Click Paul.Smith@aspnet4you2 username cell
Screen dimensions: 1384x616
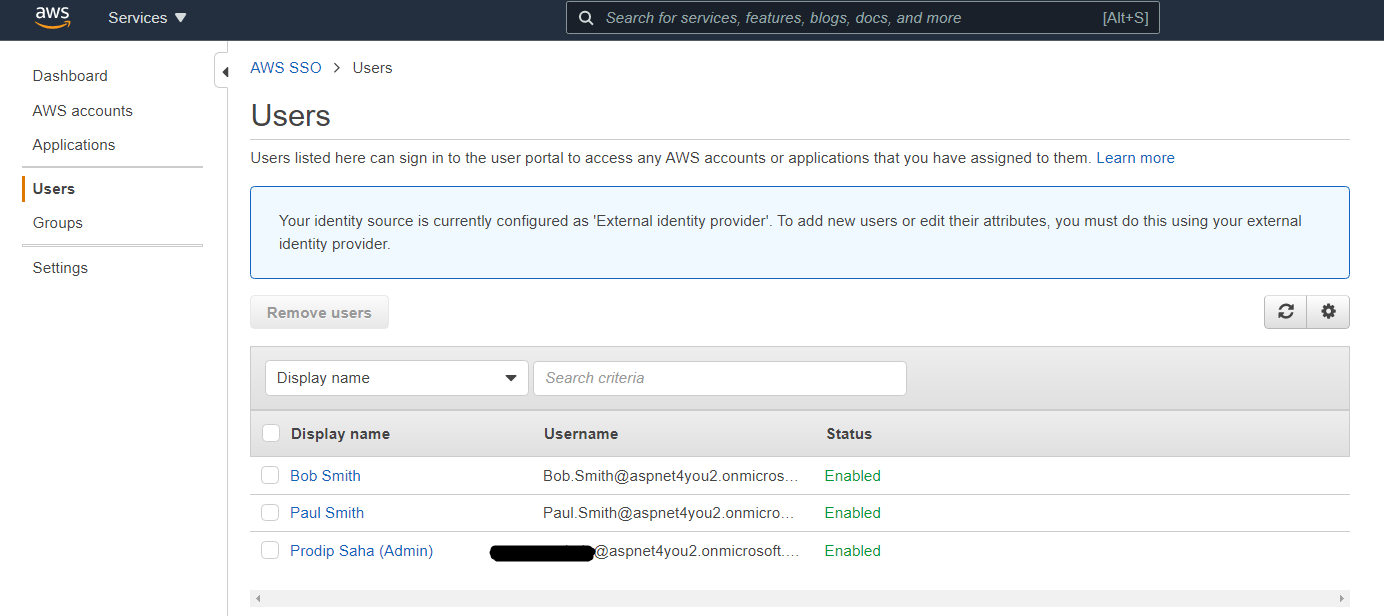click(670, 513)
